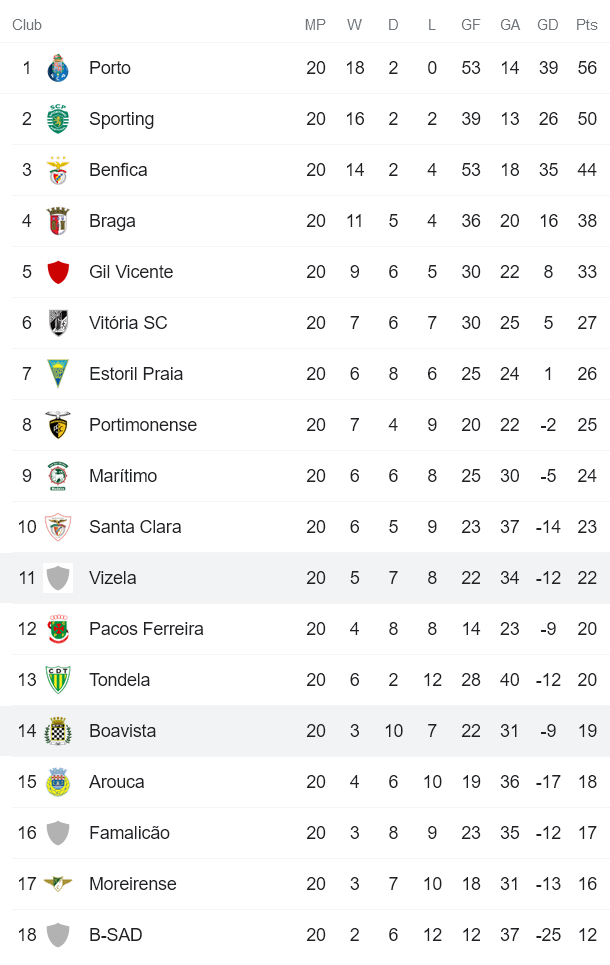
Task: Click the Porto club crest icon
Action: pos(58,68)
